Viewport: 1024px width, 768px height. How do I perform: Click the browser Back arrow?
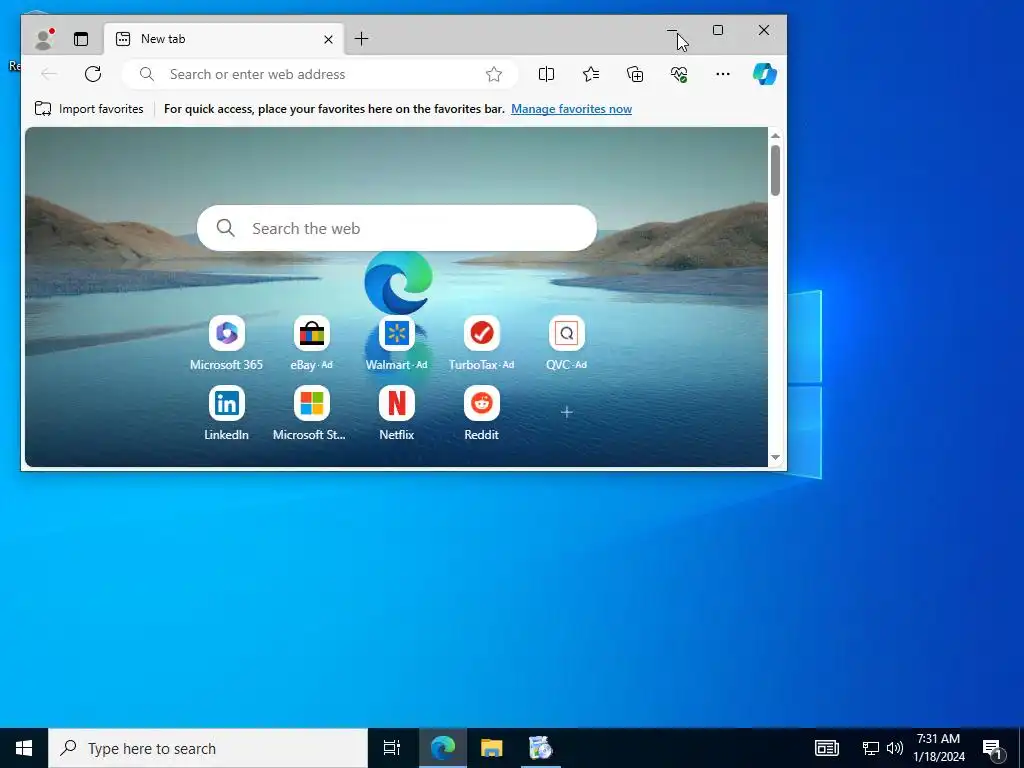(49, 74)
